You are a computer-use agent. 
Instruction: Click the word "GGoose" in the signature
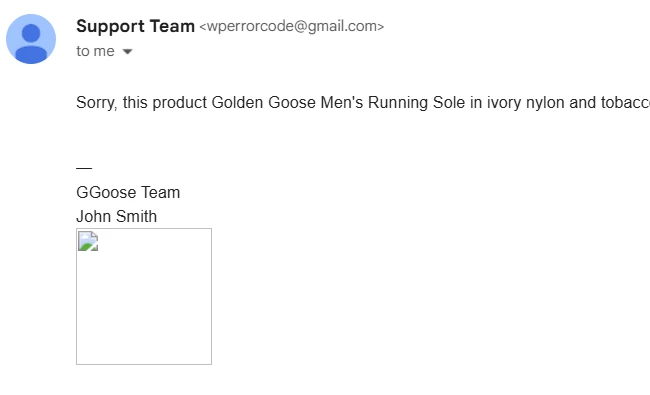pyautogui.click(x=106, y=193)
